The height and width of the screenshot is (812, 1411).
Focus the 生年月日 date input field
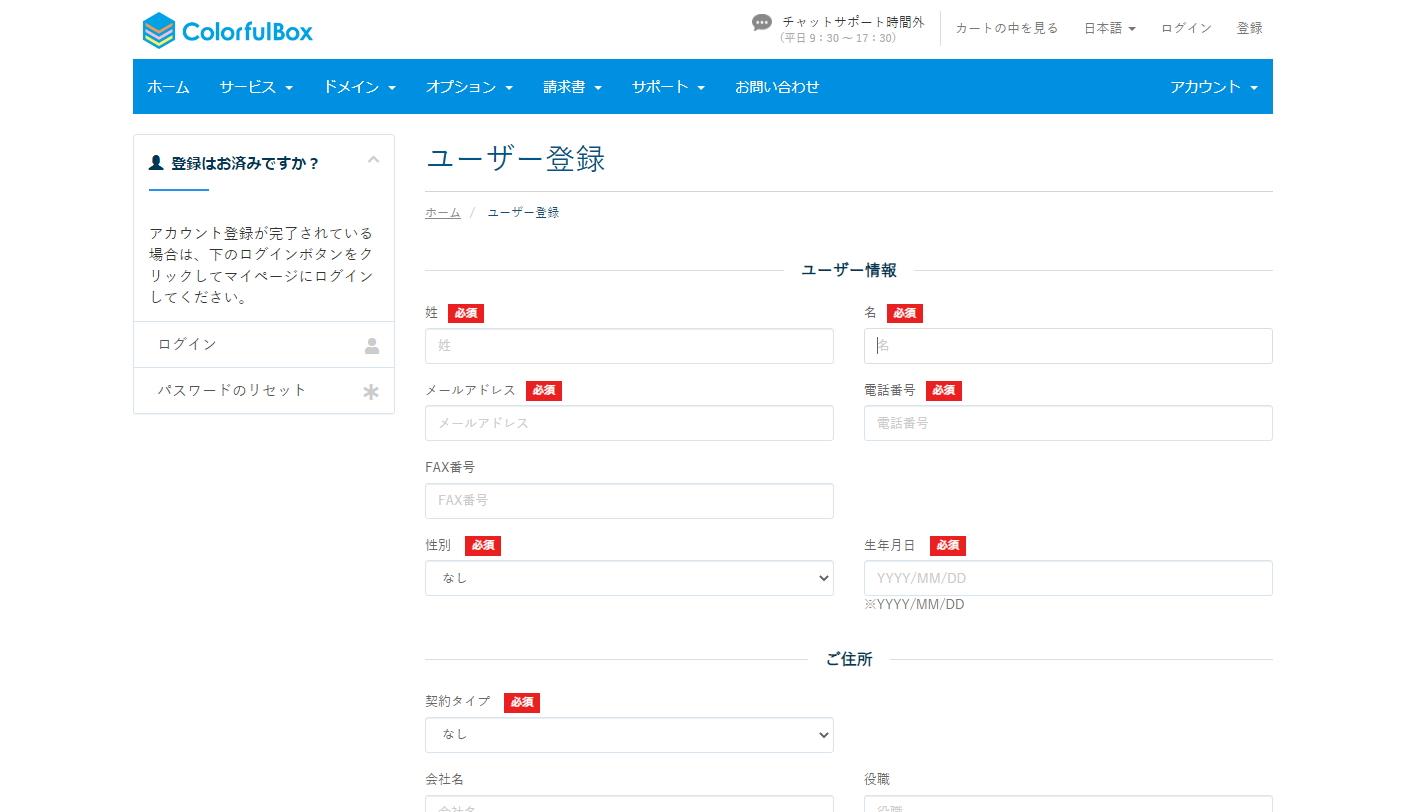1068,578
